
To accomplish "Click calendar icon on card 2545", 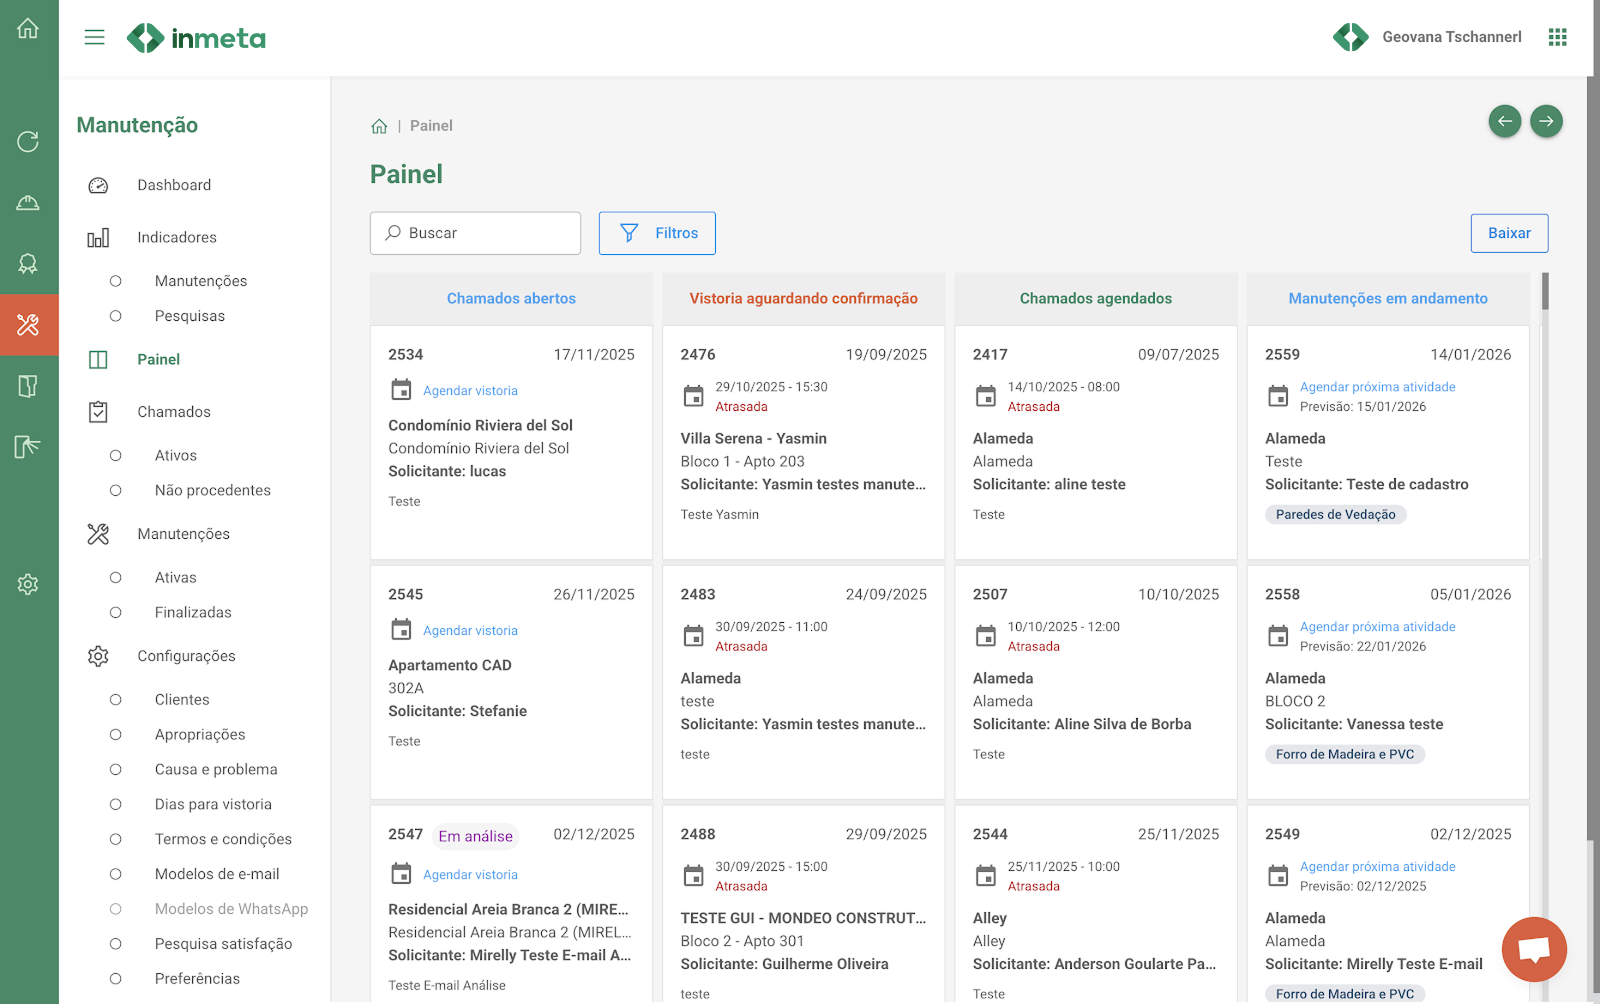I will click(401, 629).
